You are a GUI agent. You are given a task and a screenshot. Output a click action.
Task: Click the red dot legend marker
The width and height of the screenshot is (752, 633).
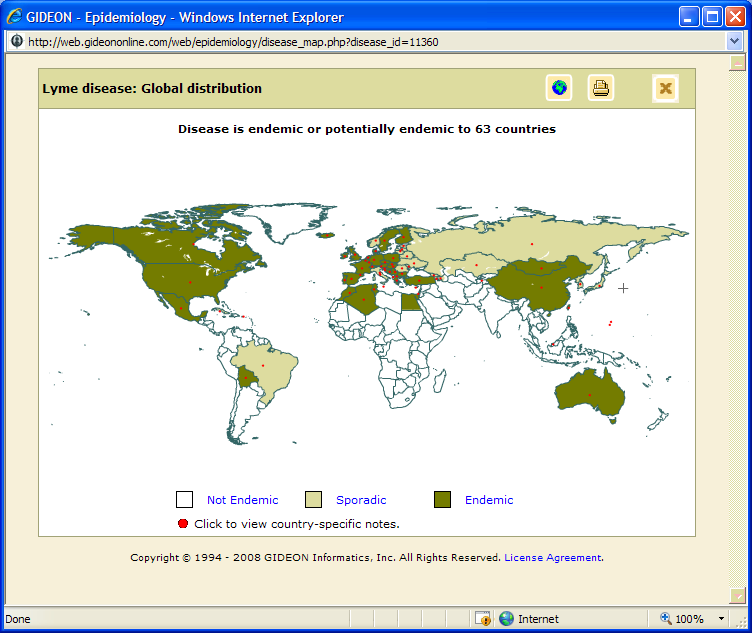pyautogui.click(x=183, y=523)
